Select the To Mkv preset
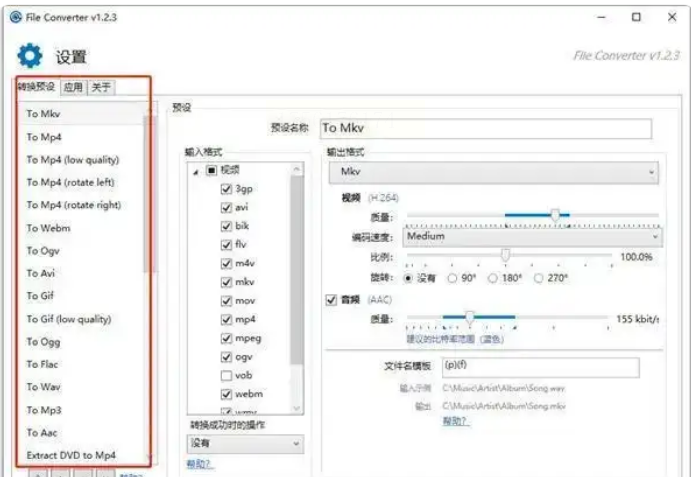The height and width of the screenshot is (477, 691). 82,114
